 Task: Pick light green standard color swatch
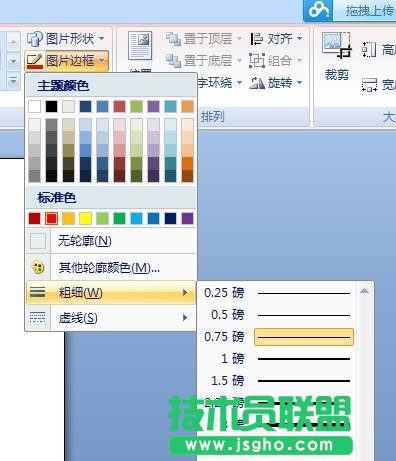tap(102, 218)
